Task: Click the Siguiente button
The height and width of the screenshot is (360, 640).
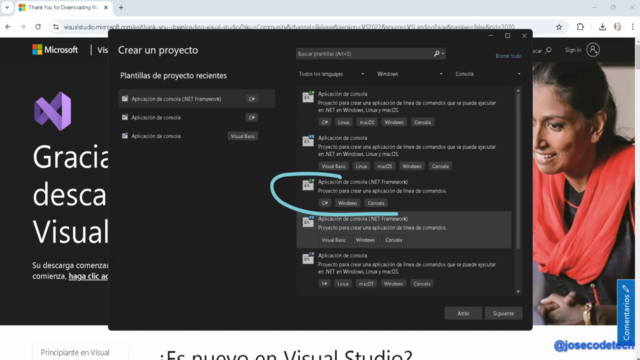Action: [x=503, y=313]
